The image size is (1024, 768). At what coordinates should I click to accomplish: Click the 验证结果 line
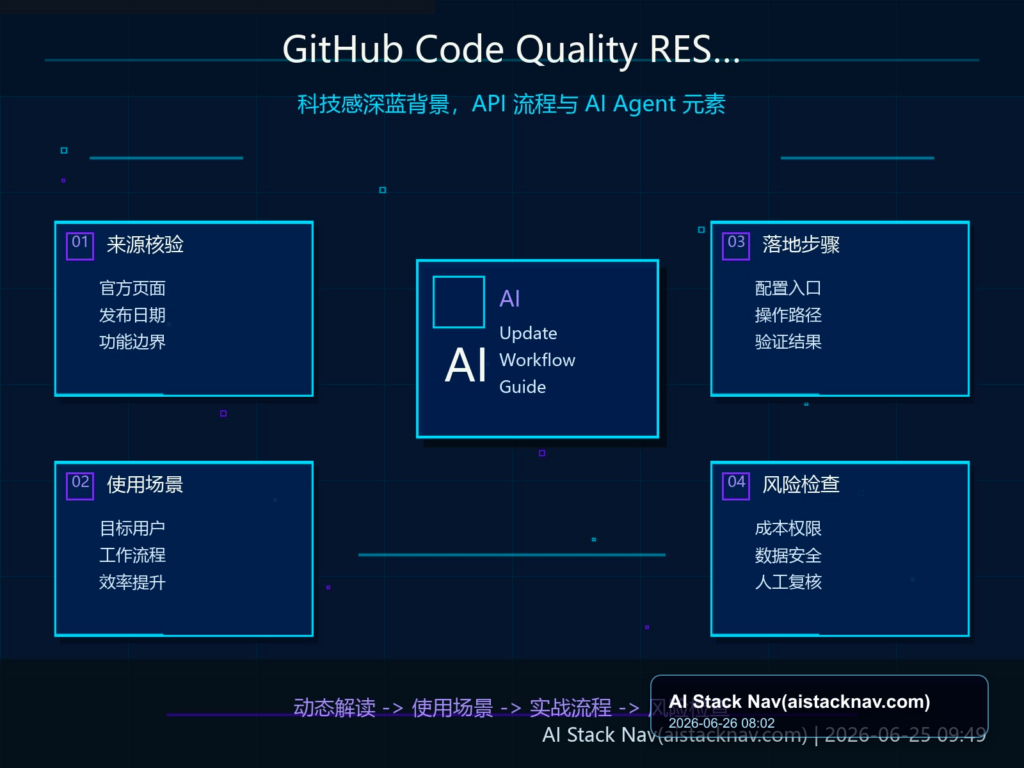click(x=788, y=342)
